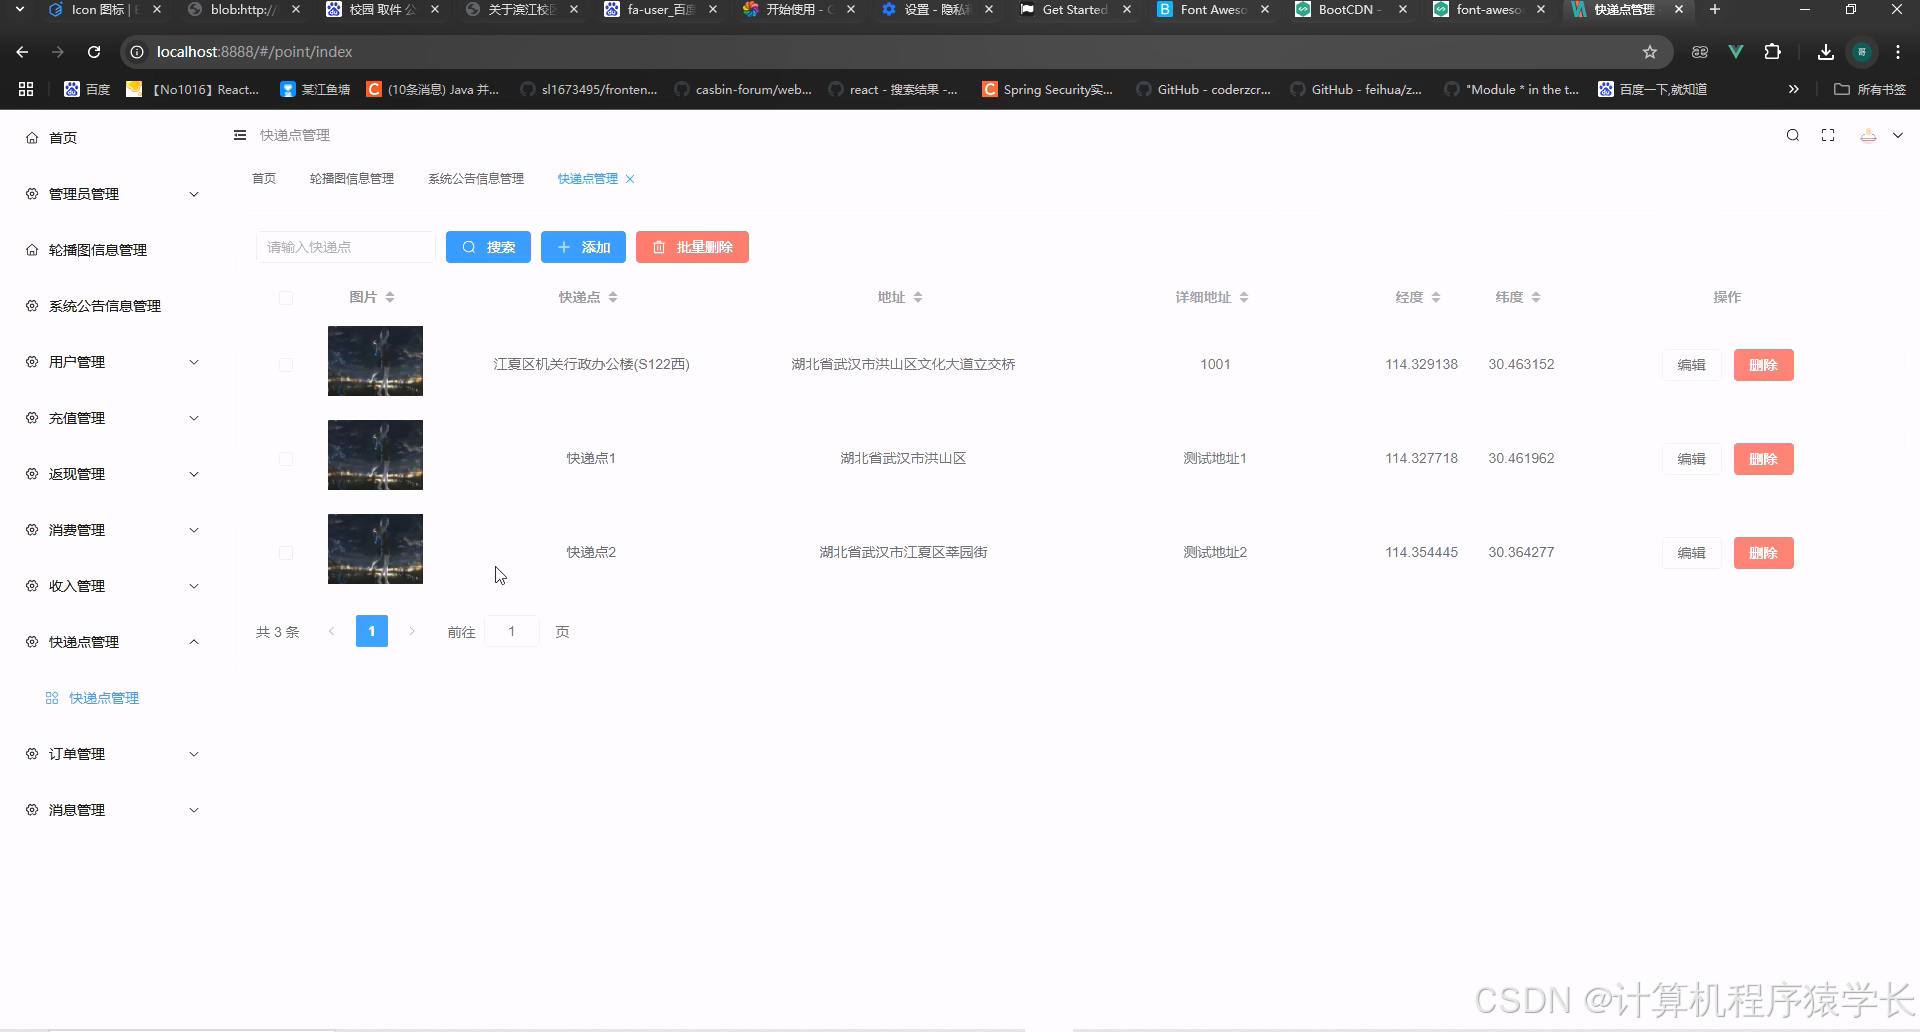Expand 消息管理 sidebar menu
This screenshot has height=1032, width=1920.
[x=110, y=810]
